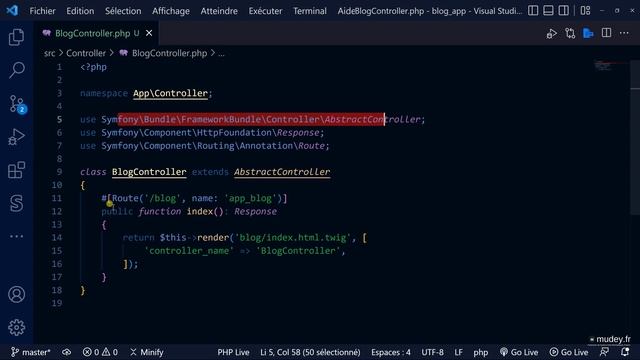Click the Response return type on line 12
Viewport: 640px width, 360px height.
pyautogui.click(x=256, y=211)
